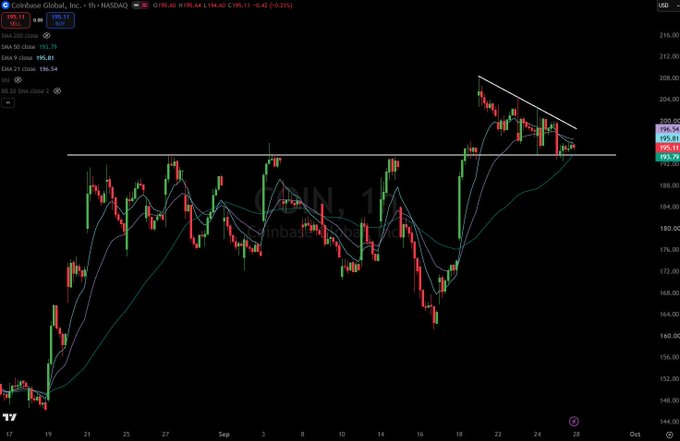The height and width of the screenshot is (441, 680).
Task: Toggle the eye icon next to BB 20 SMA close 2
Action: [57, 91]
